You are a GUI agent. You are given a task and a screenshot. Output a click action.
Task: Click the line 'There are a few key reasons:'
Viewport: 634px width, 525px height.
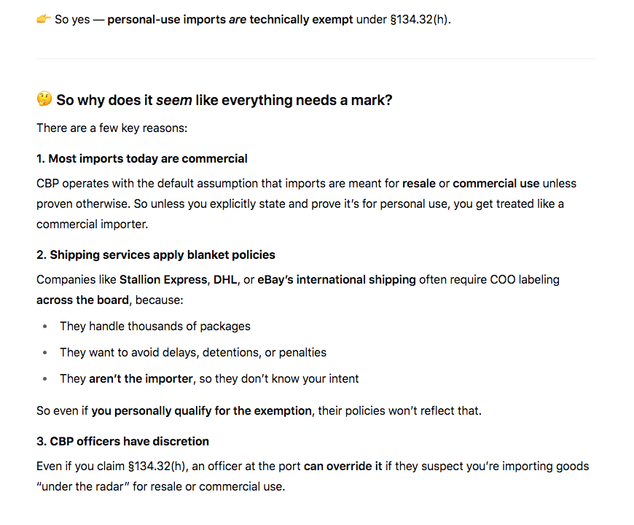tap(112, 128)
